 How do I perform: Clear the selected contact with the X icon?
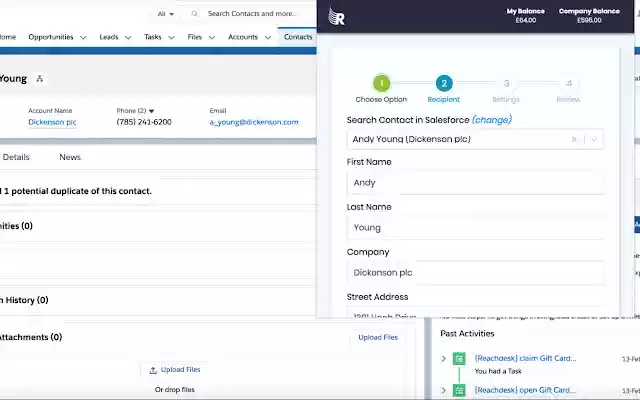[x=574, y=139]
